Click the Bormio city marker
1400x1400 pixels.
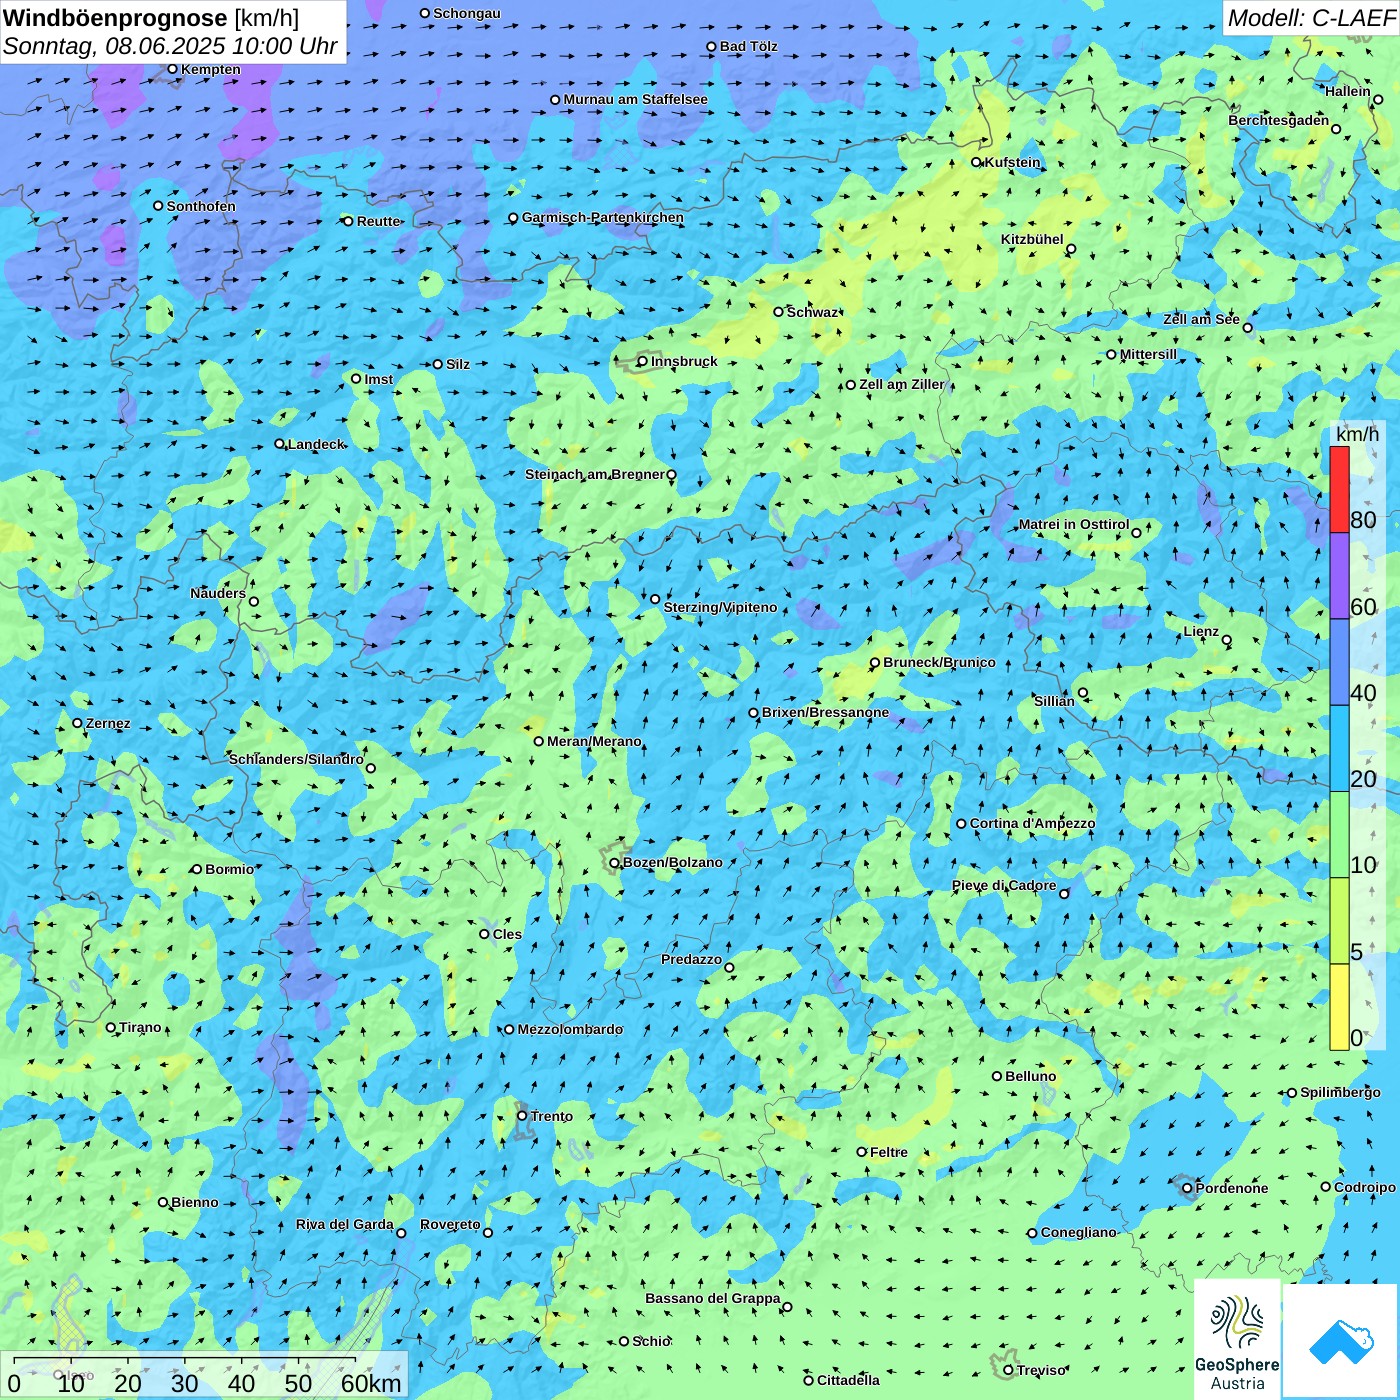197,869
